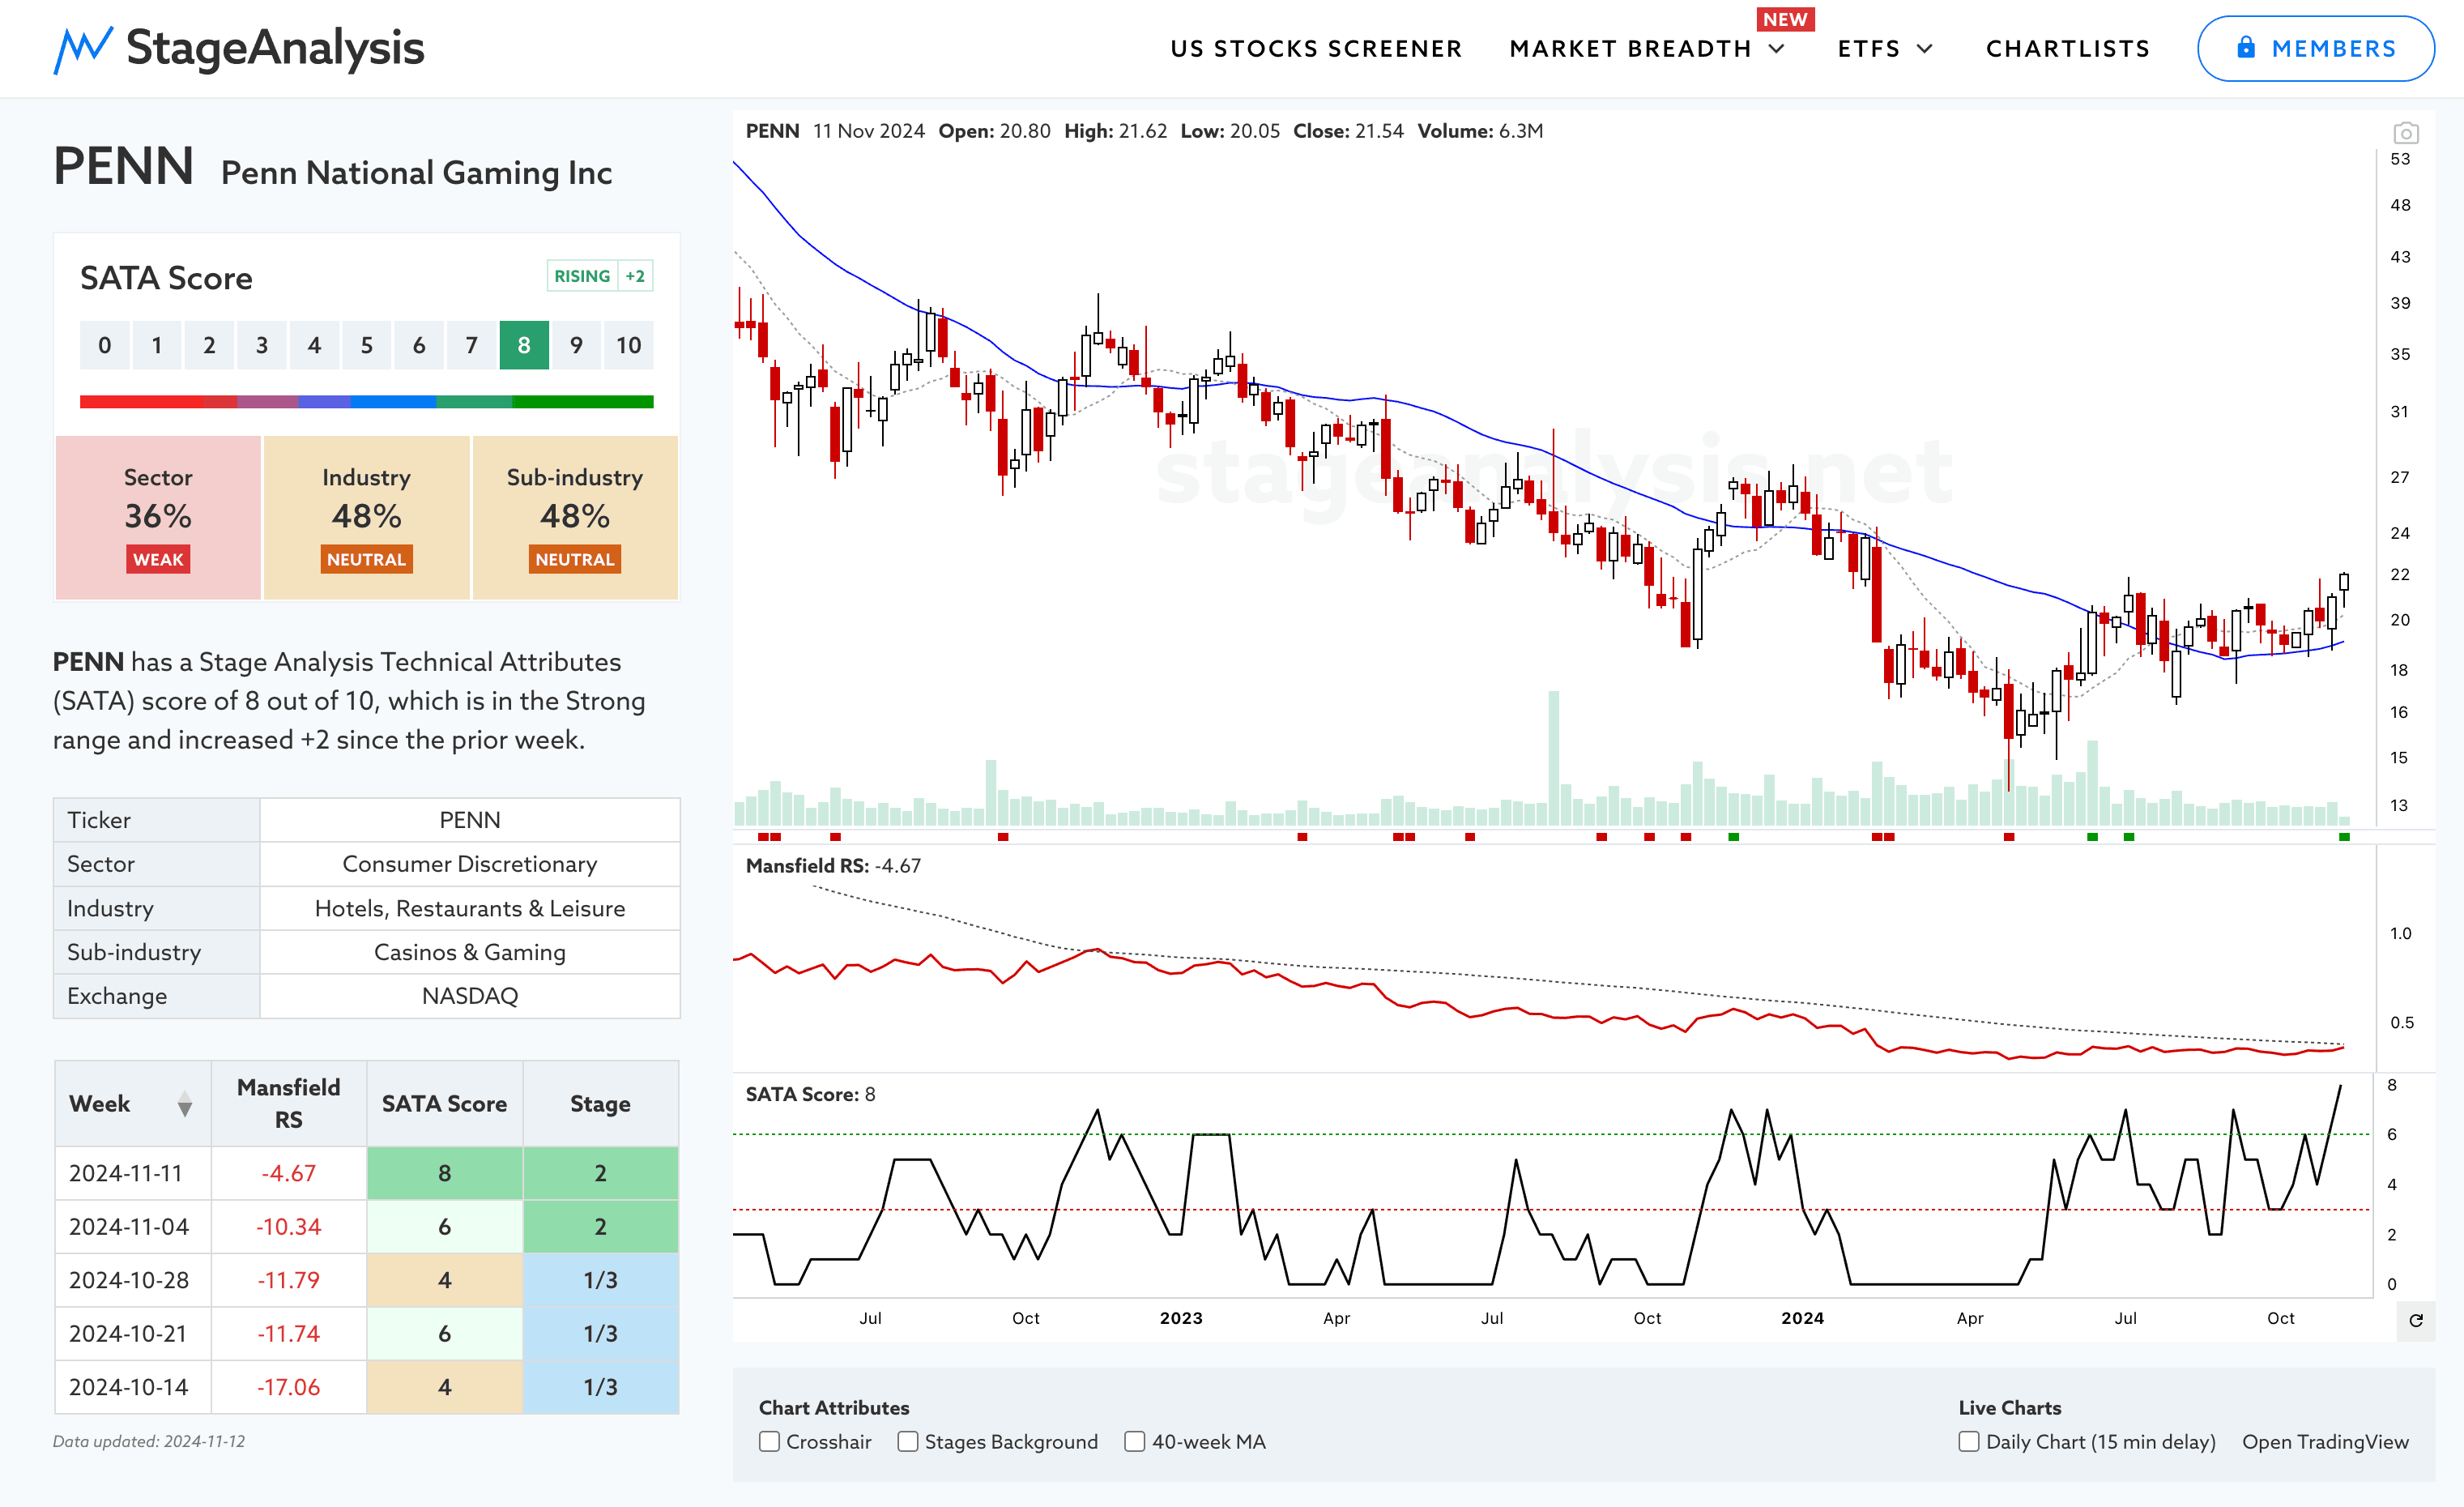2464x1507 pixels.
Task: Click the 2024-10-28 week cell
Action: pos(133,1280)
